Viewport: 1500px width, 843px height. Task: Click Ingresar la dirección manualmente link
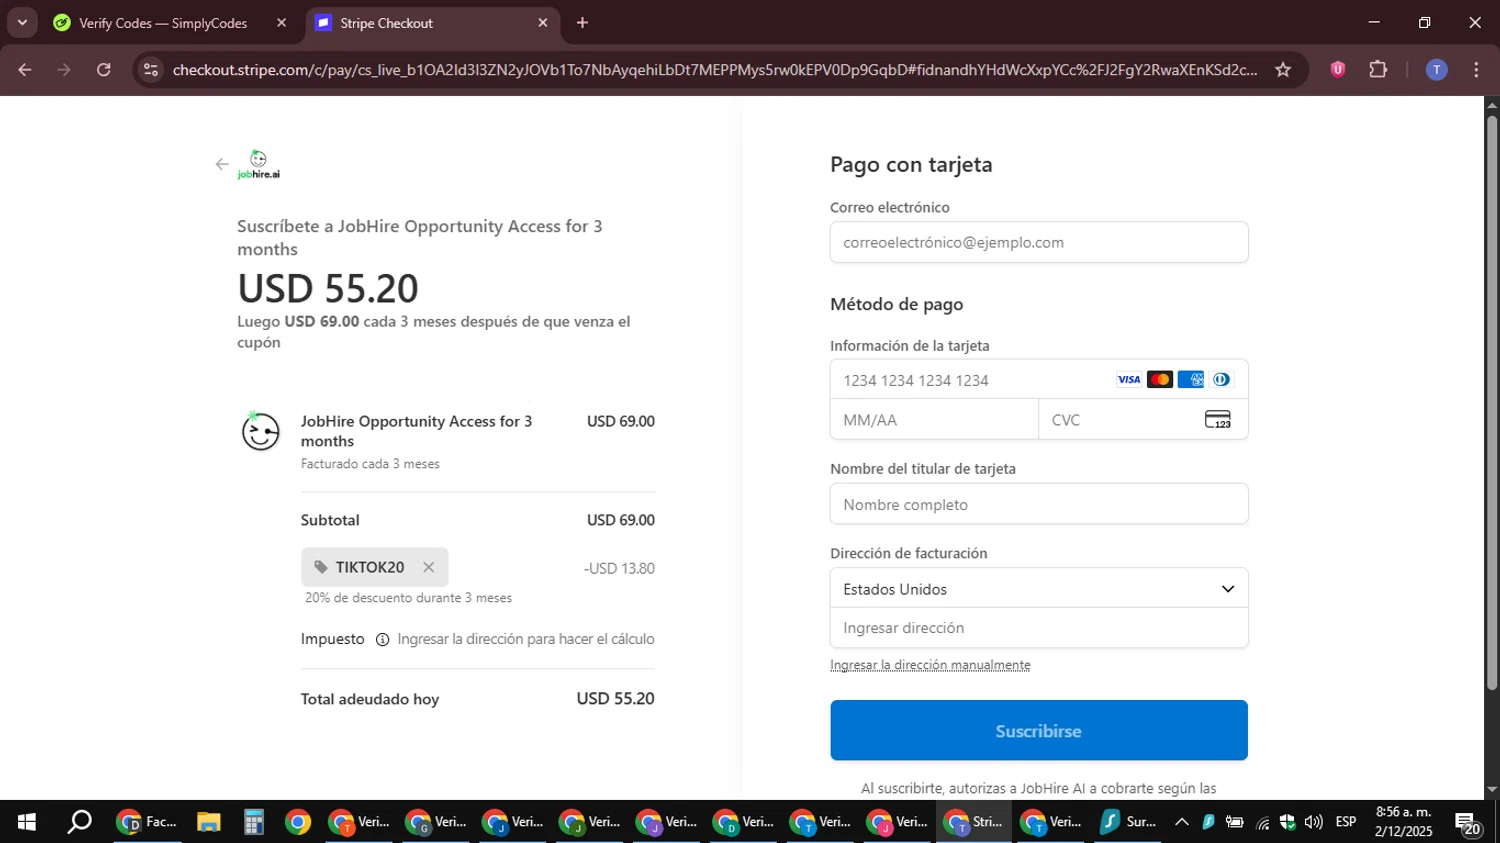930,665
